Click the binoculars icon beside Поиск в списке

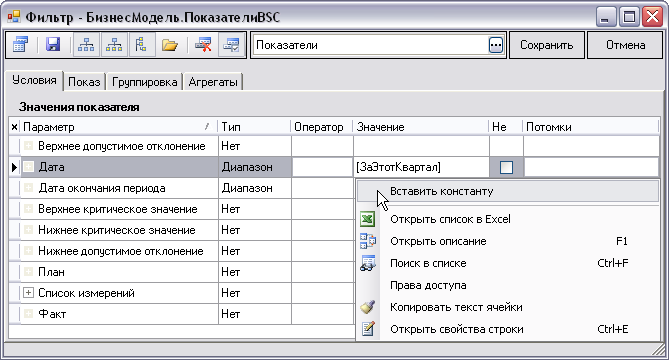pos(367,263)
